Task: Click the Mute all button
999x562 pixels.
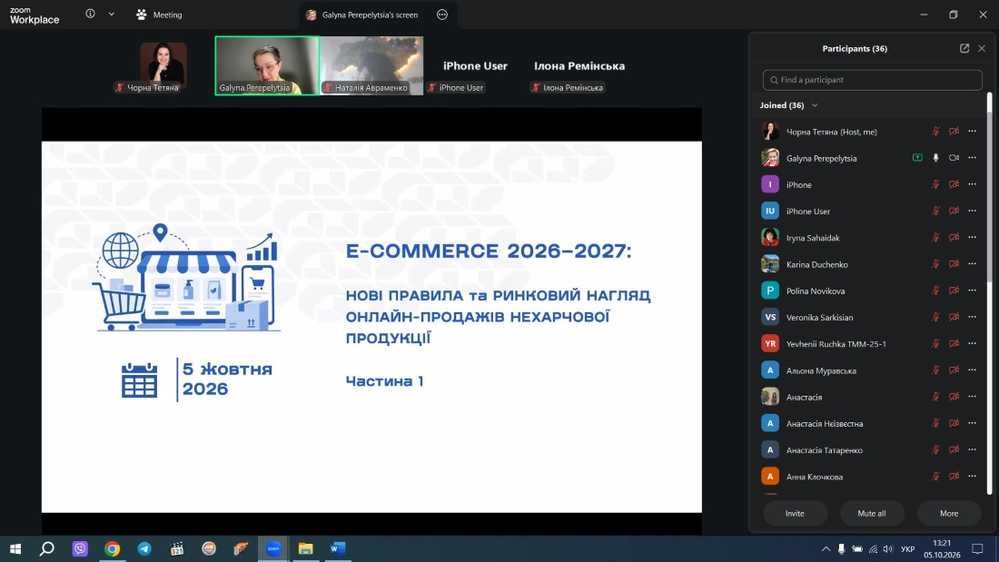Action: [872, 514]
